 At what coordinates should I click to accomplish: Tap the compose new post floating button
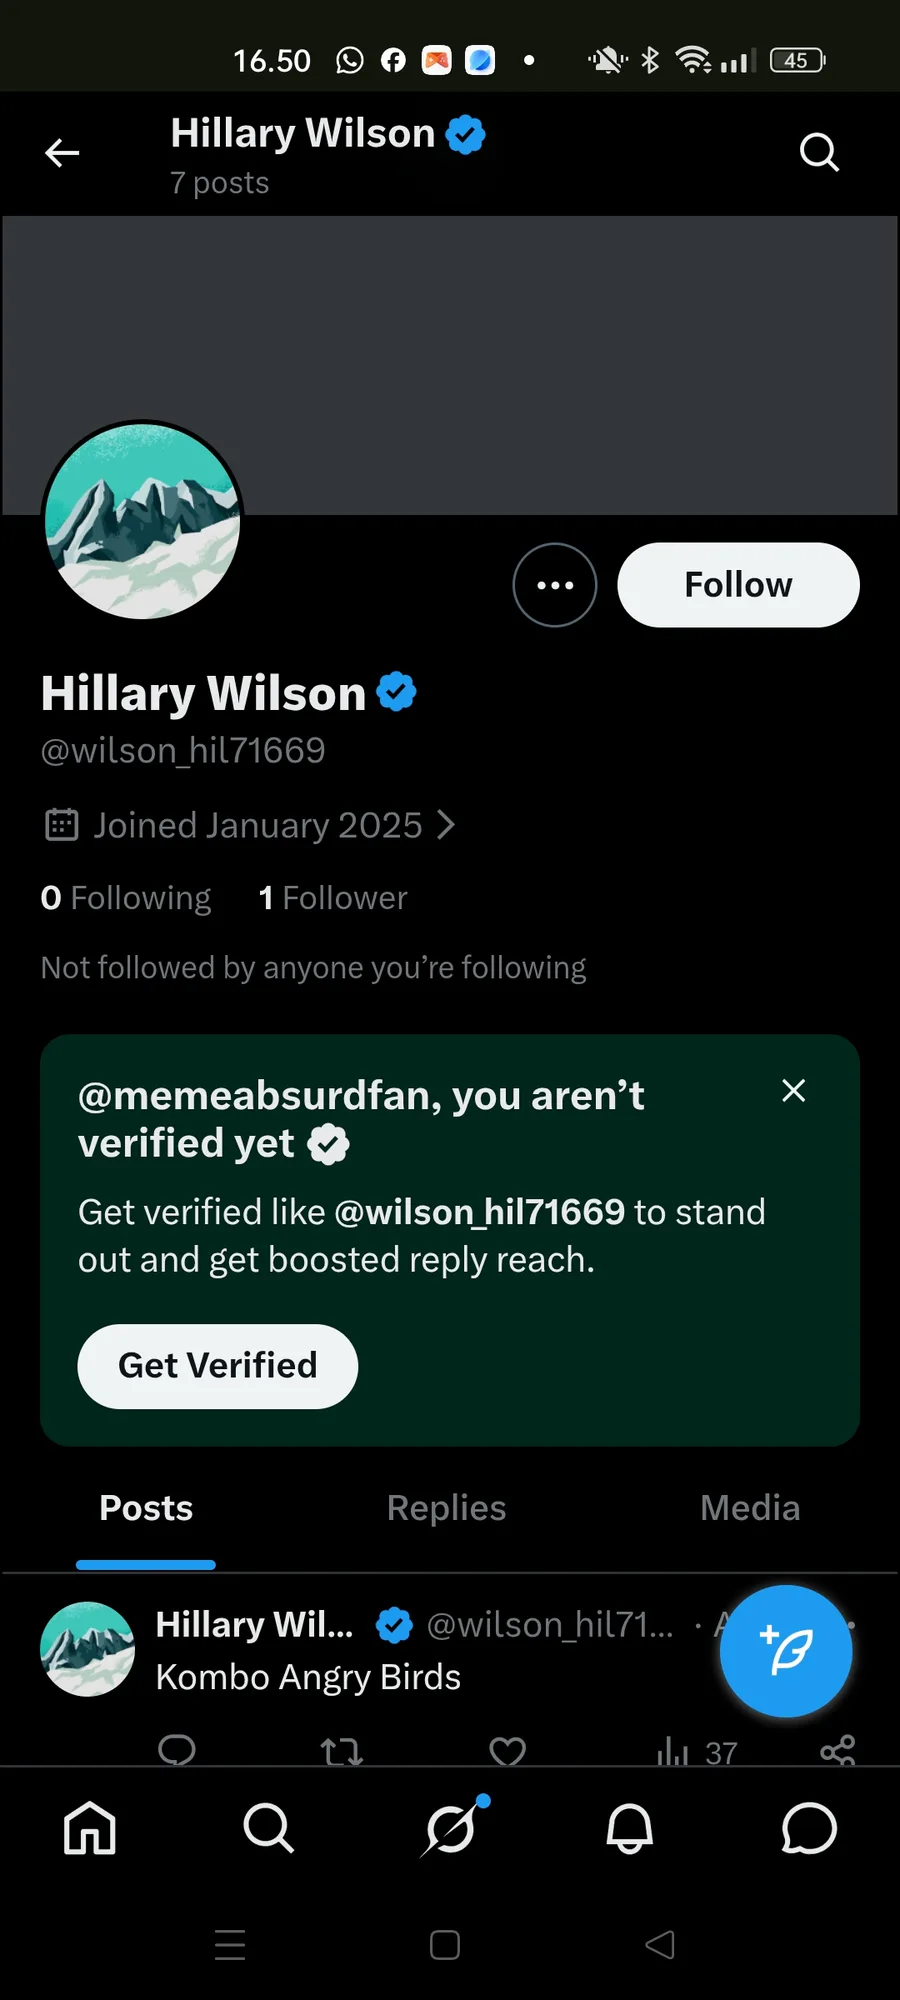(x=786, y=1651)
